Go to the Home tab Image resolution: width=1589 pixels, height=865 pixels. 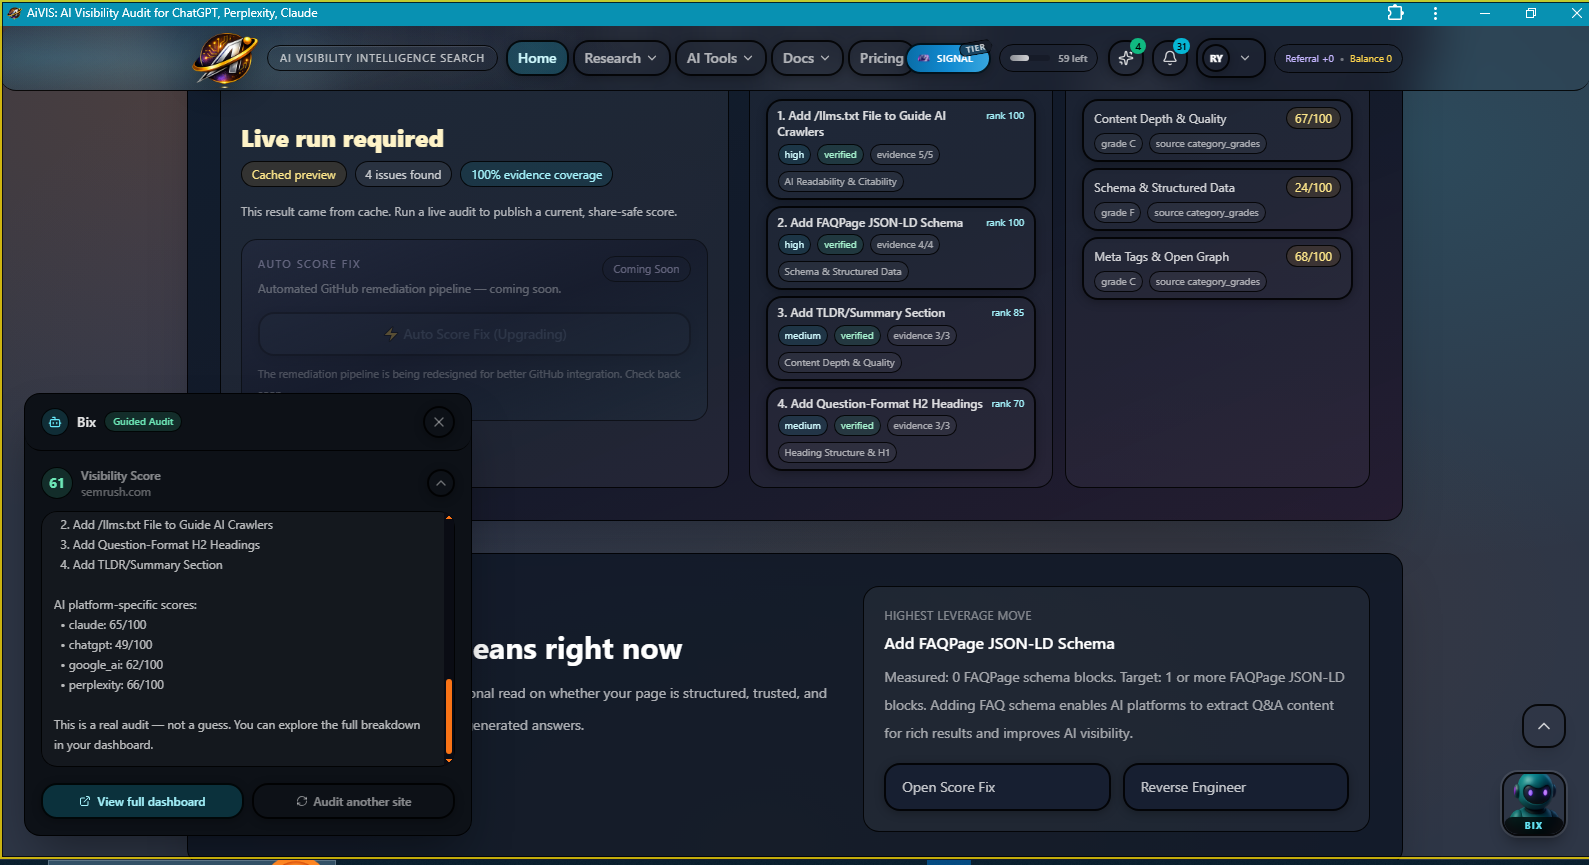coord(537,58)
